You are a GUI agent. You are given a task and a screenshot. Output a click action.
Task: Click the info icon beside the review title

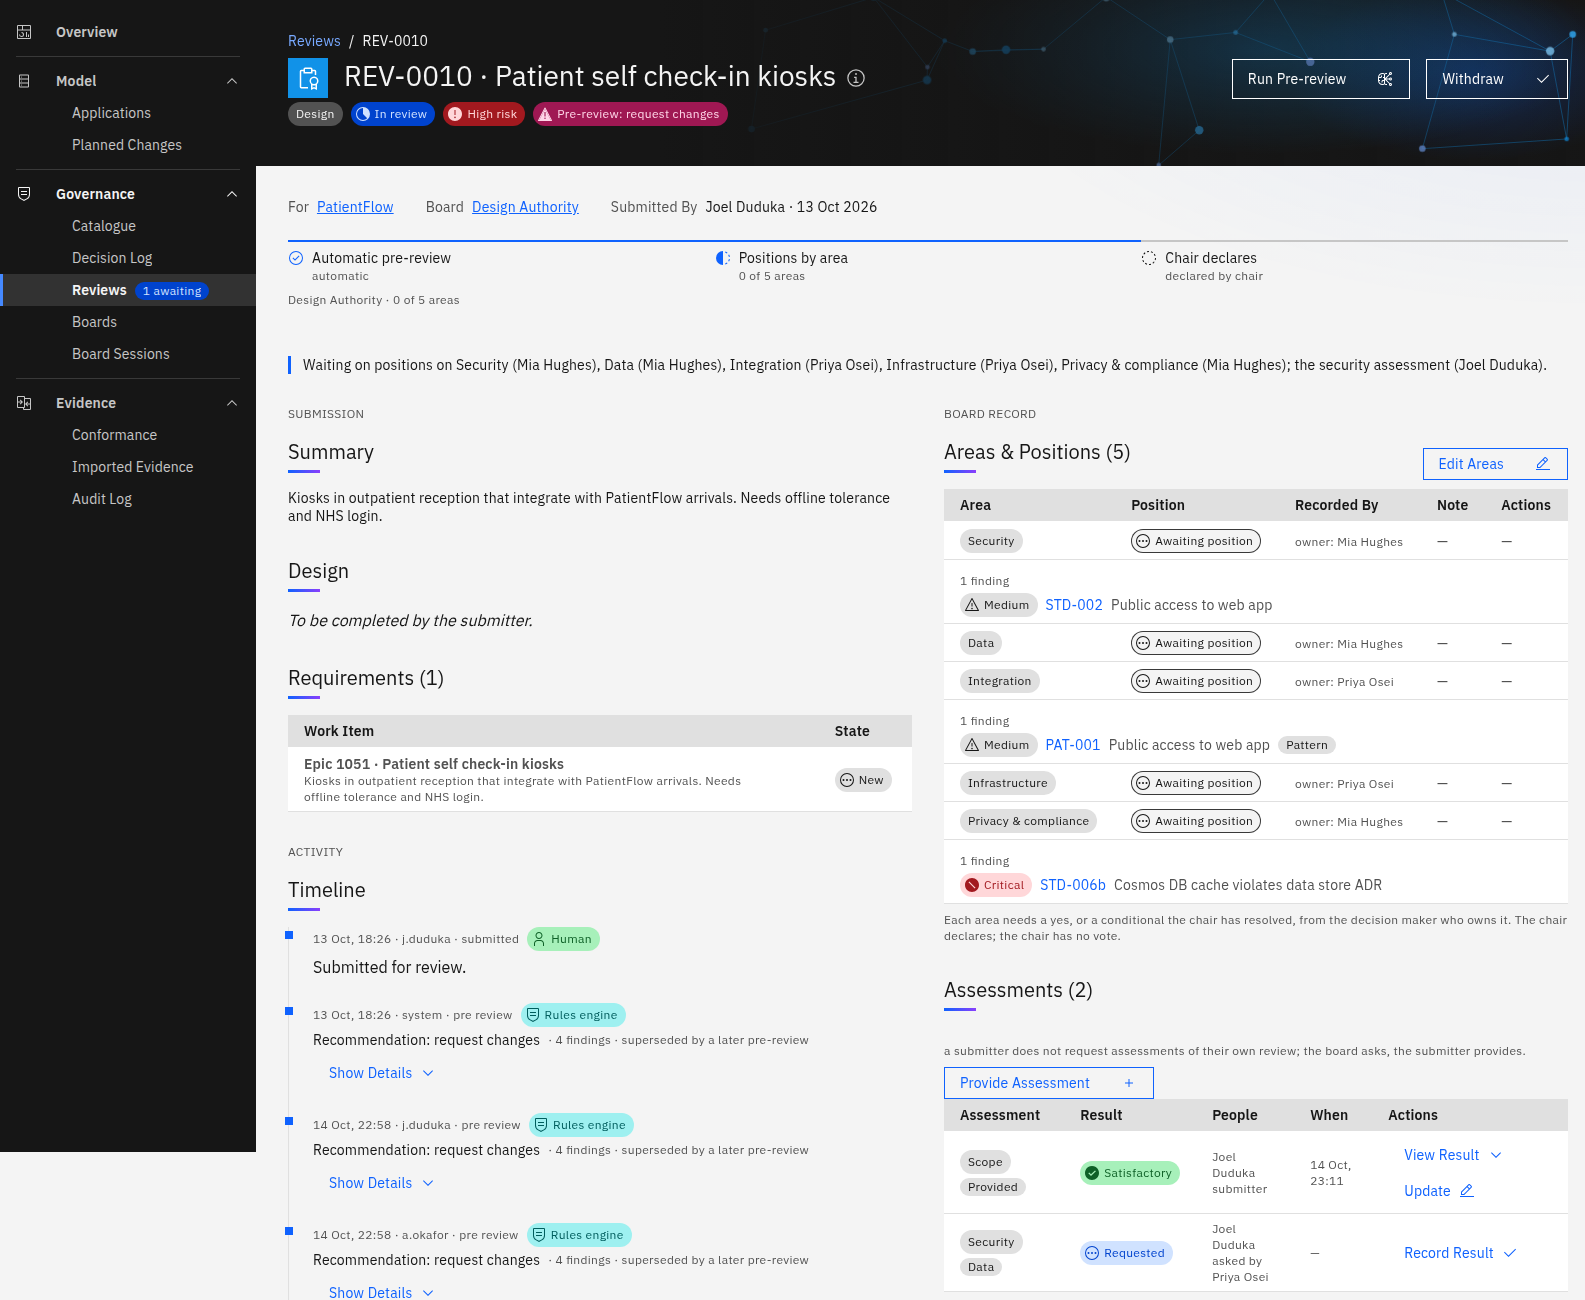pos(856,78)
